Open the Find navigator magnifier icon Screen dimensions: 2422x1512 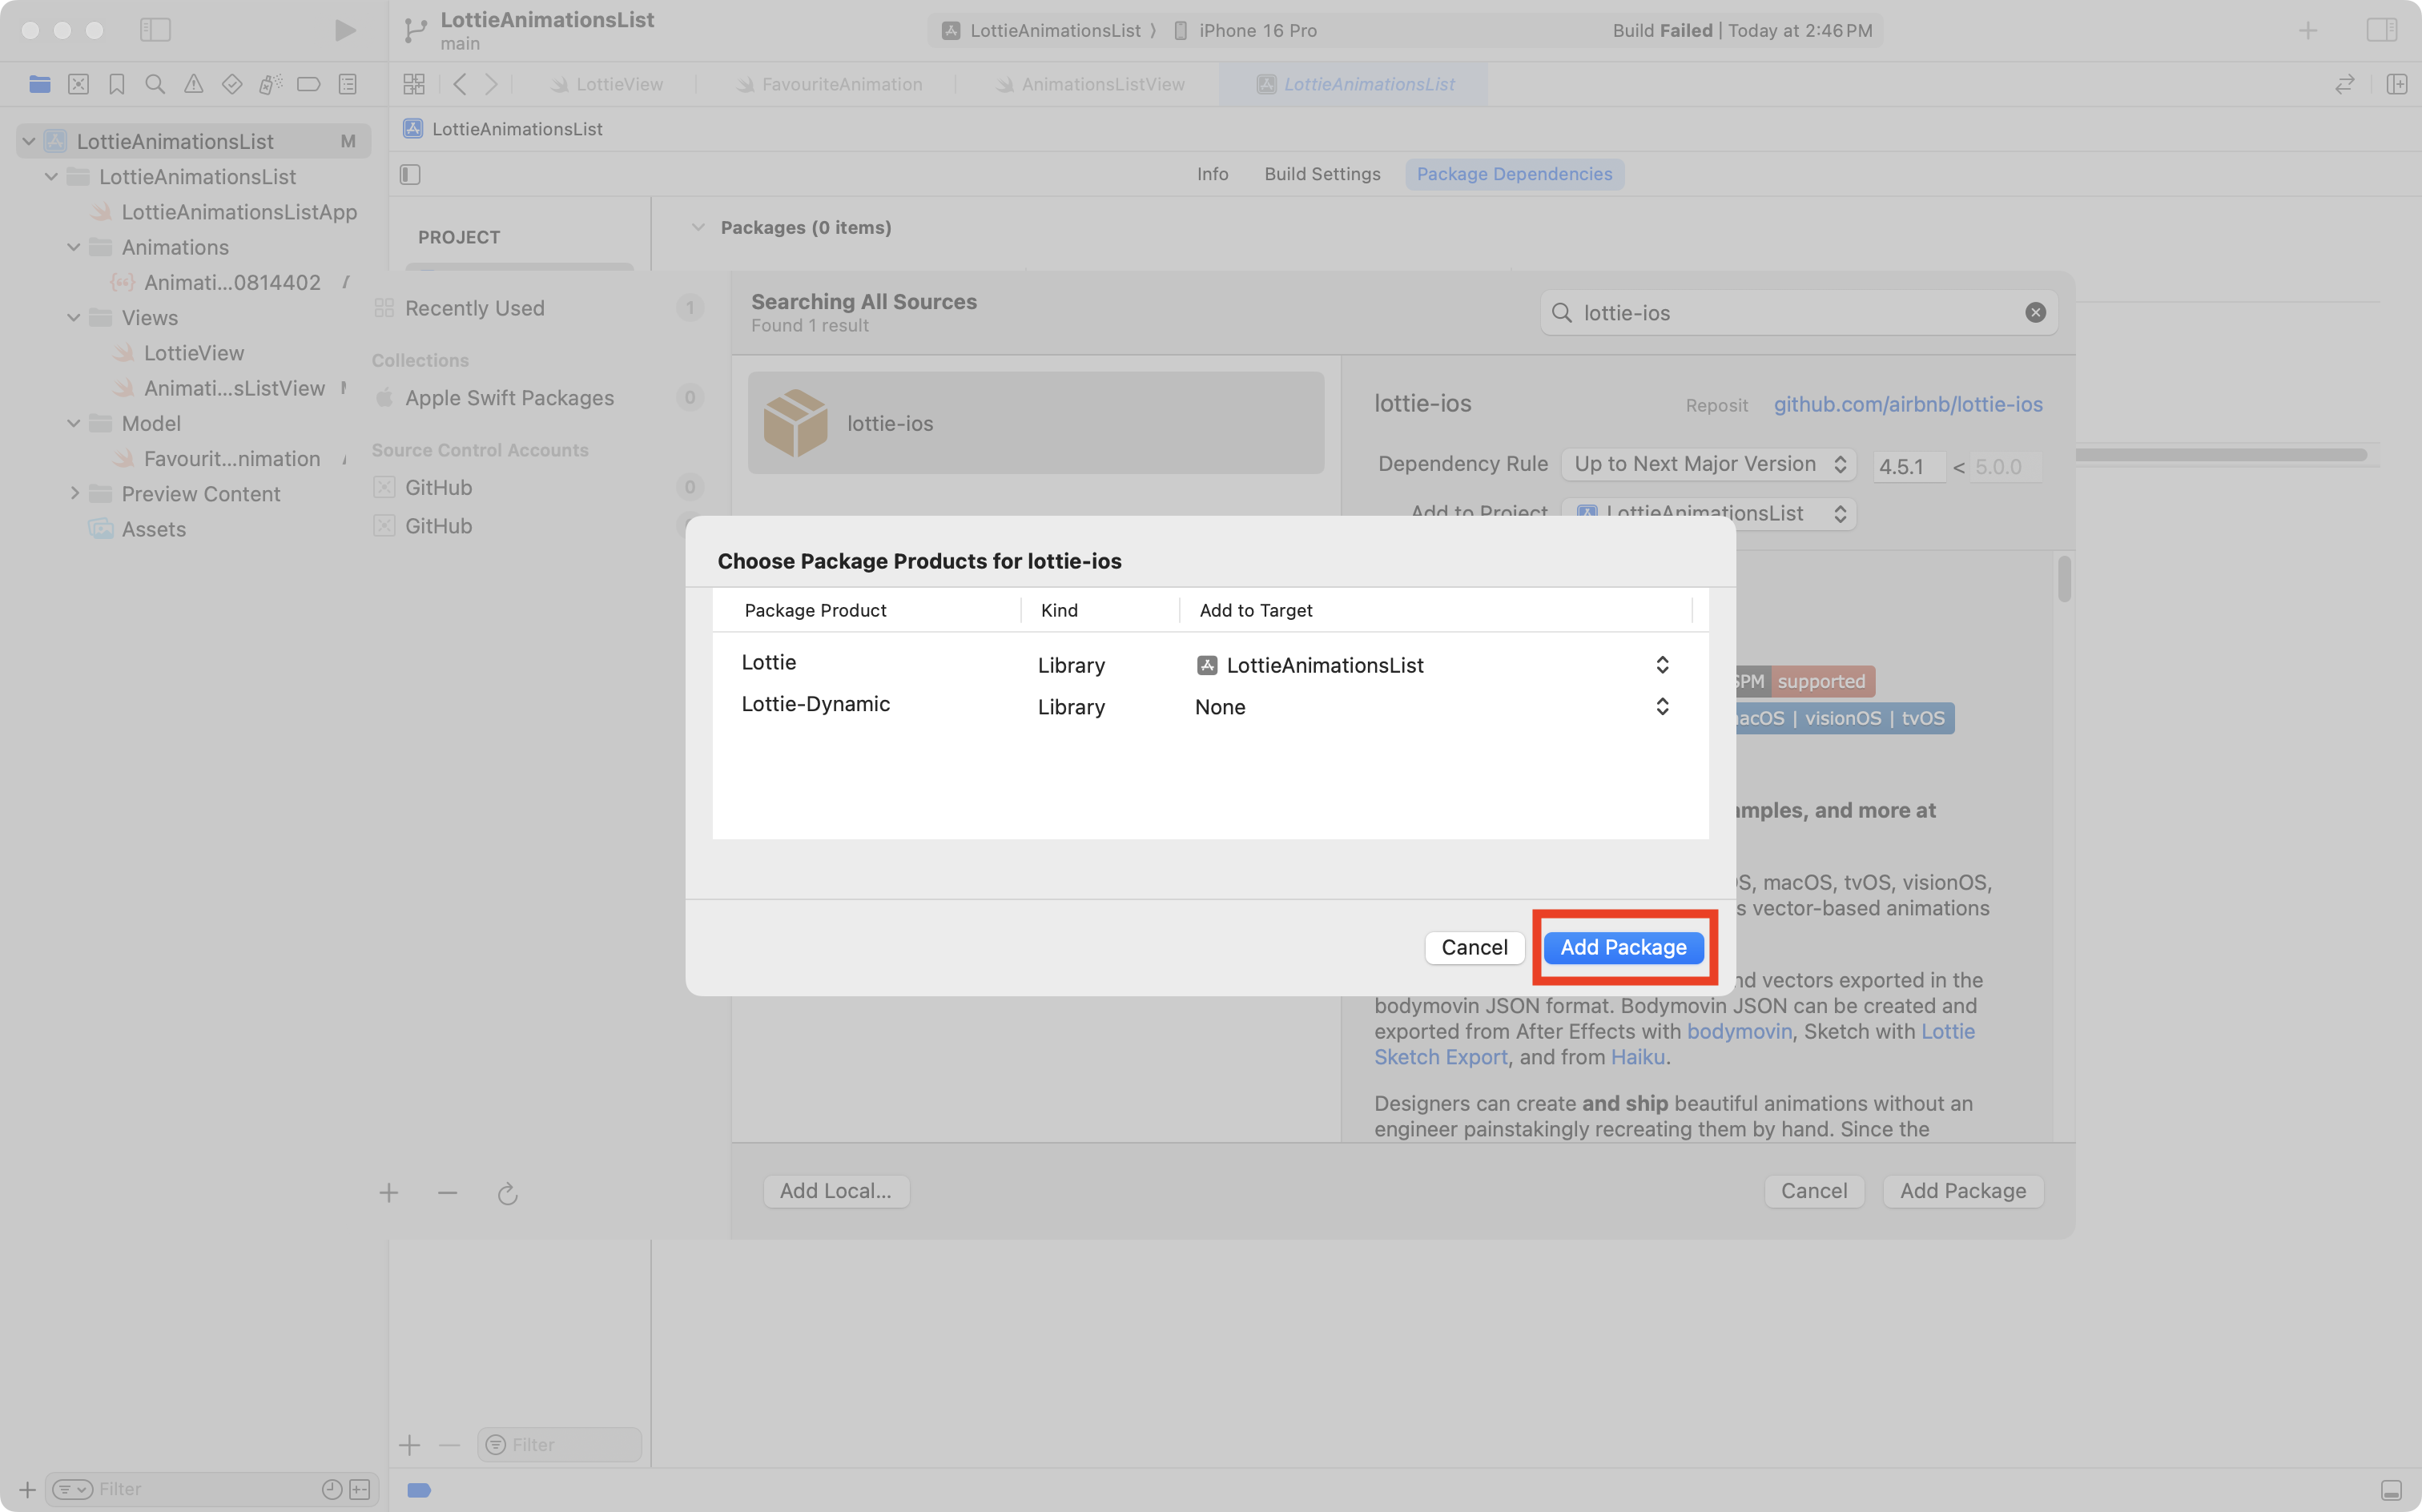tap(155, 84)
